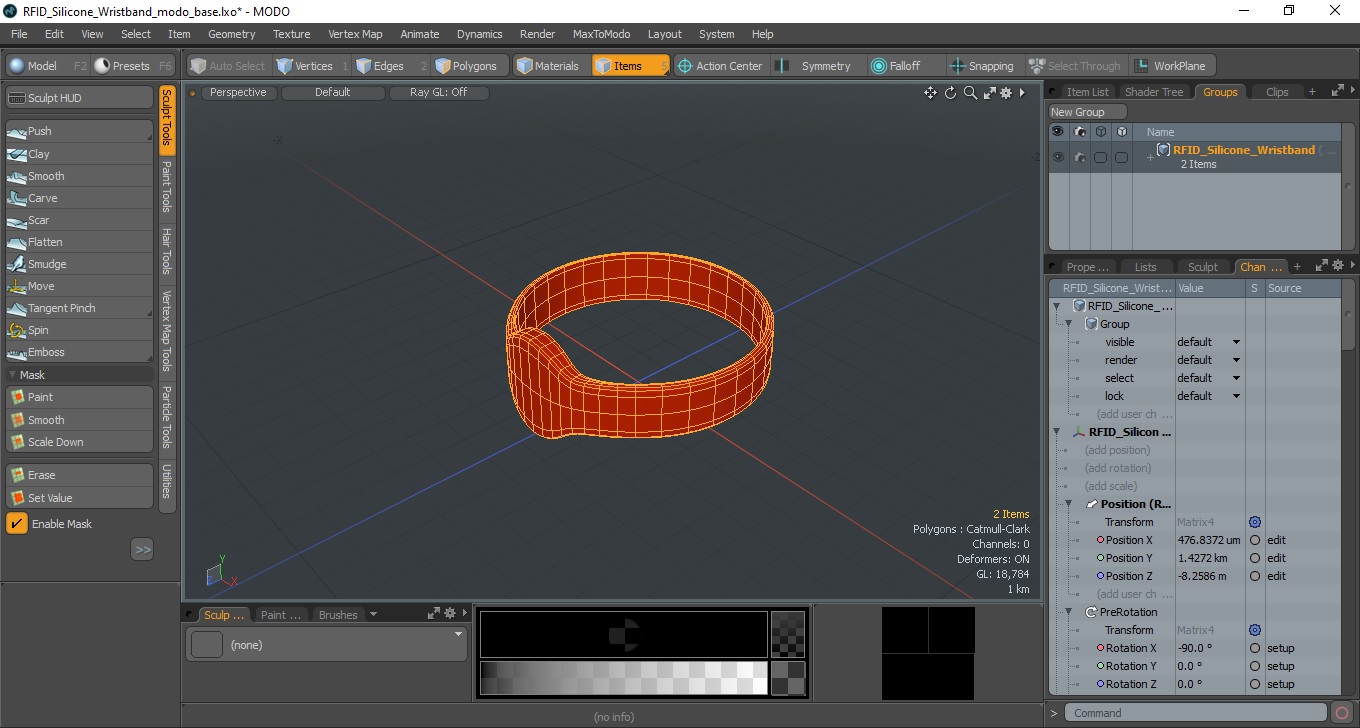Choose the mask Scale Down tool
Screen dimensions: 1360x728
[x=79, y=442]
